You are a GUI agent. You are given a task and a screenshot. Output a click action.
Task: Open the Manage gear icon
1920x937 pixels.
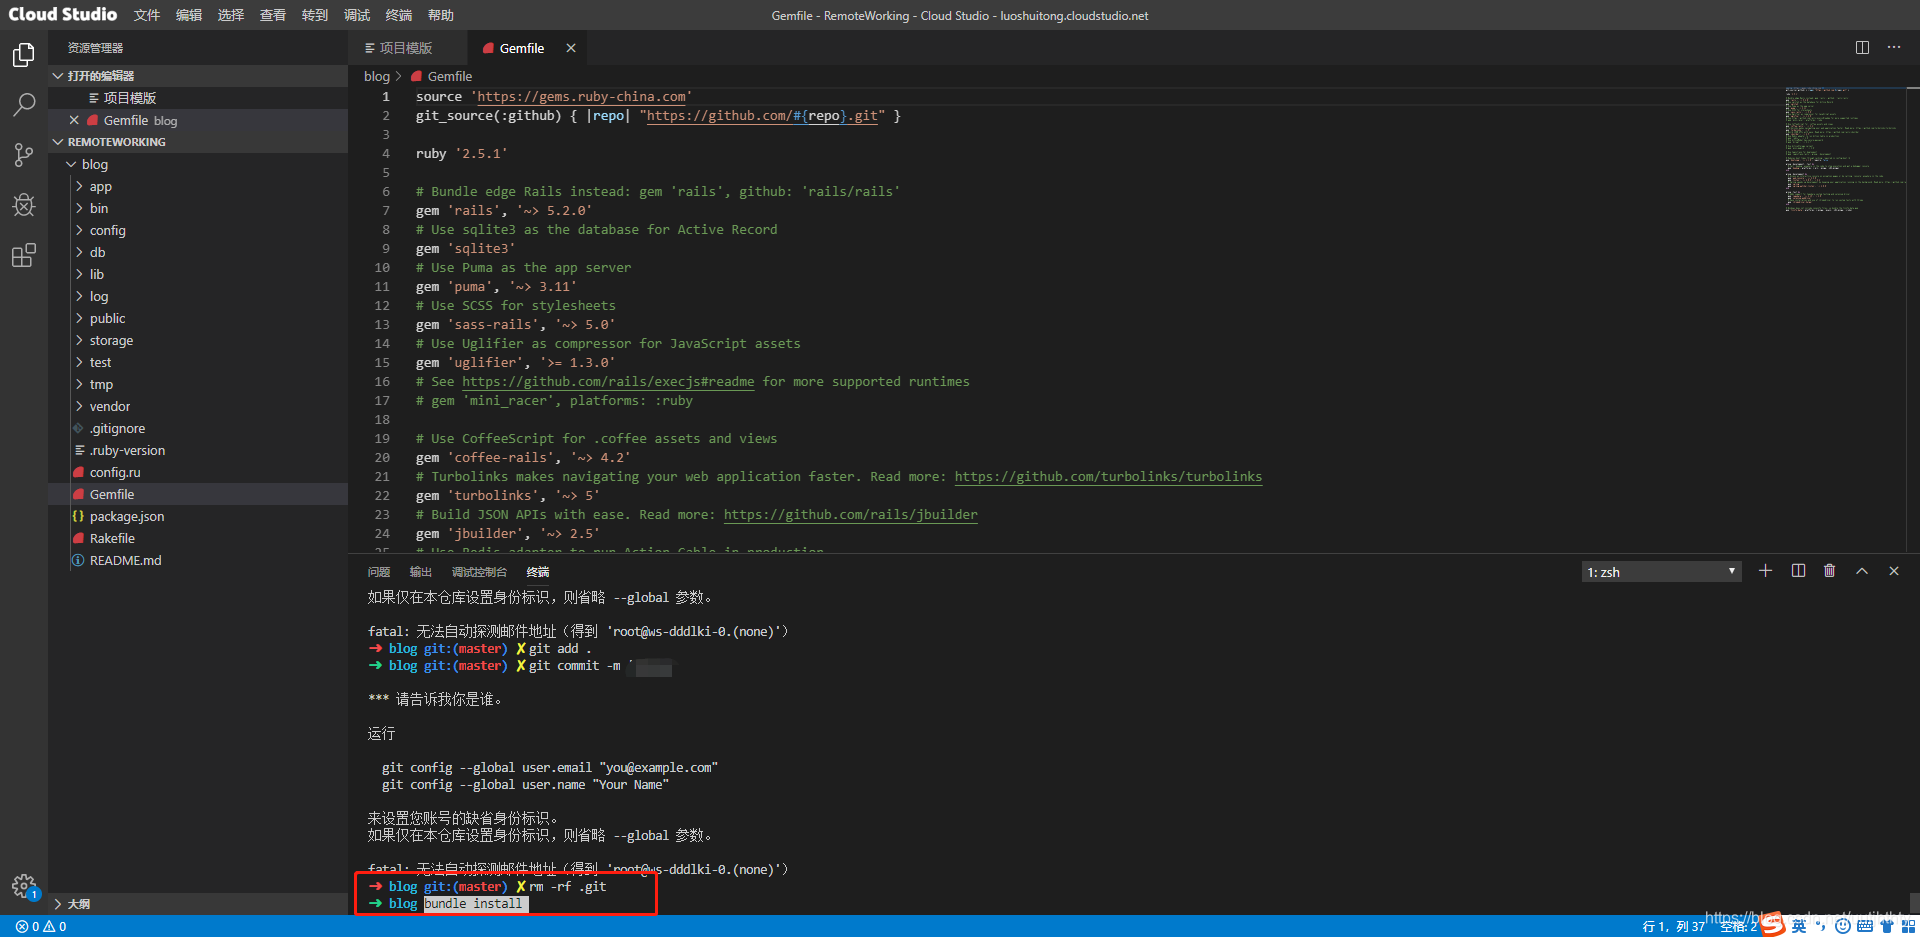pos(24,886)
